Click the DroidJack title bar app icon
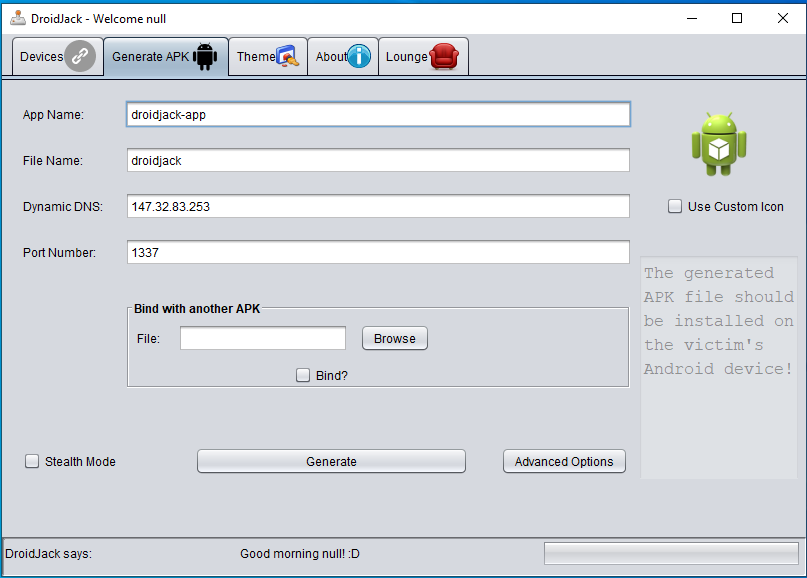Viewport: 807px width, 578px height. point(18,18)
